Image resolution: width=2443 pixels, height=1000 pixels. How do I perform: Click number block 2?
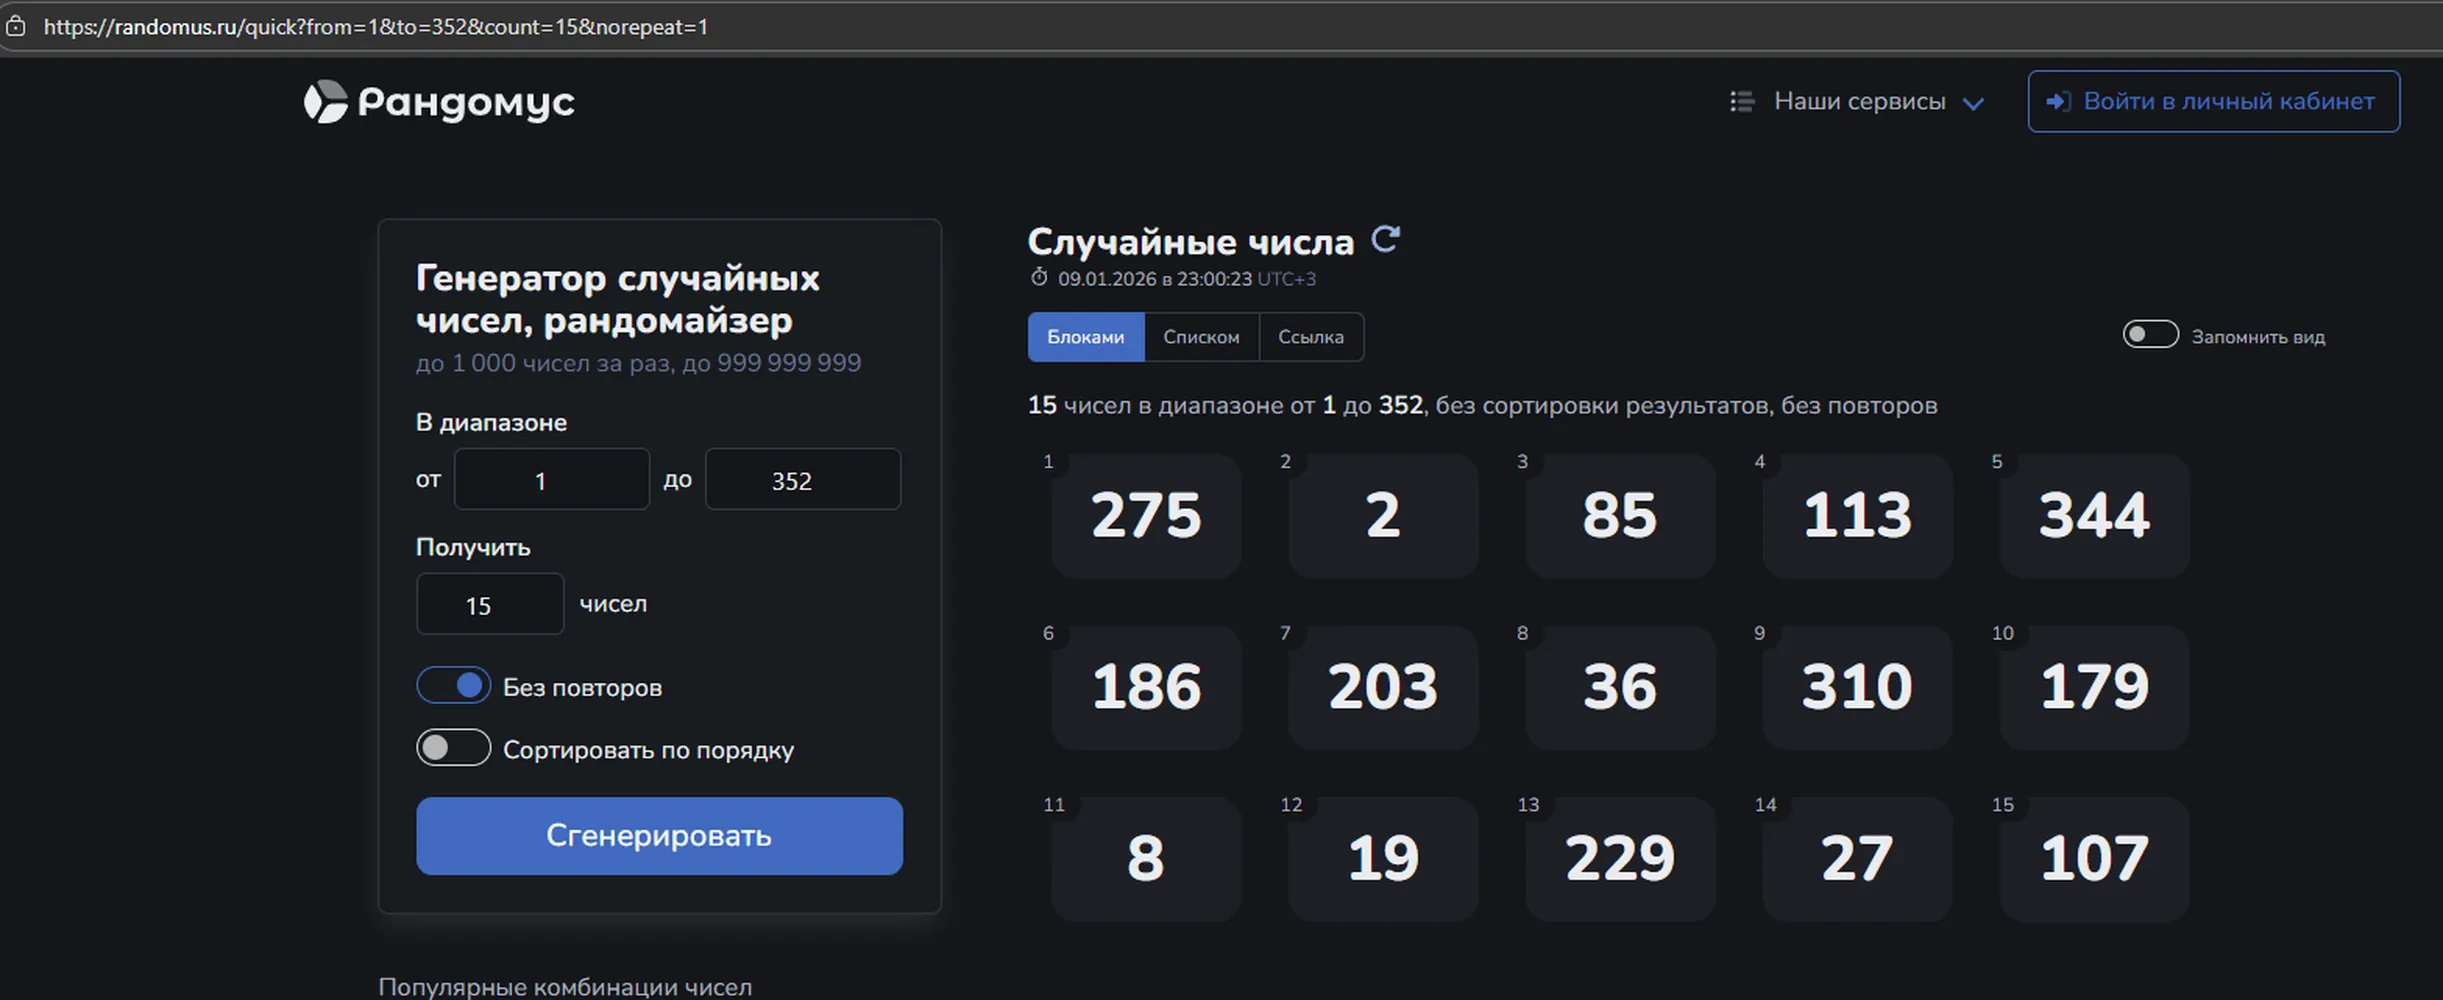click(1383, 516)
